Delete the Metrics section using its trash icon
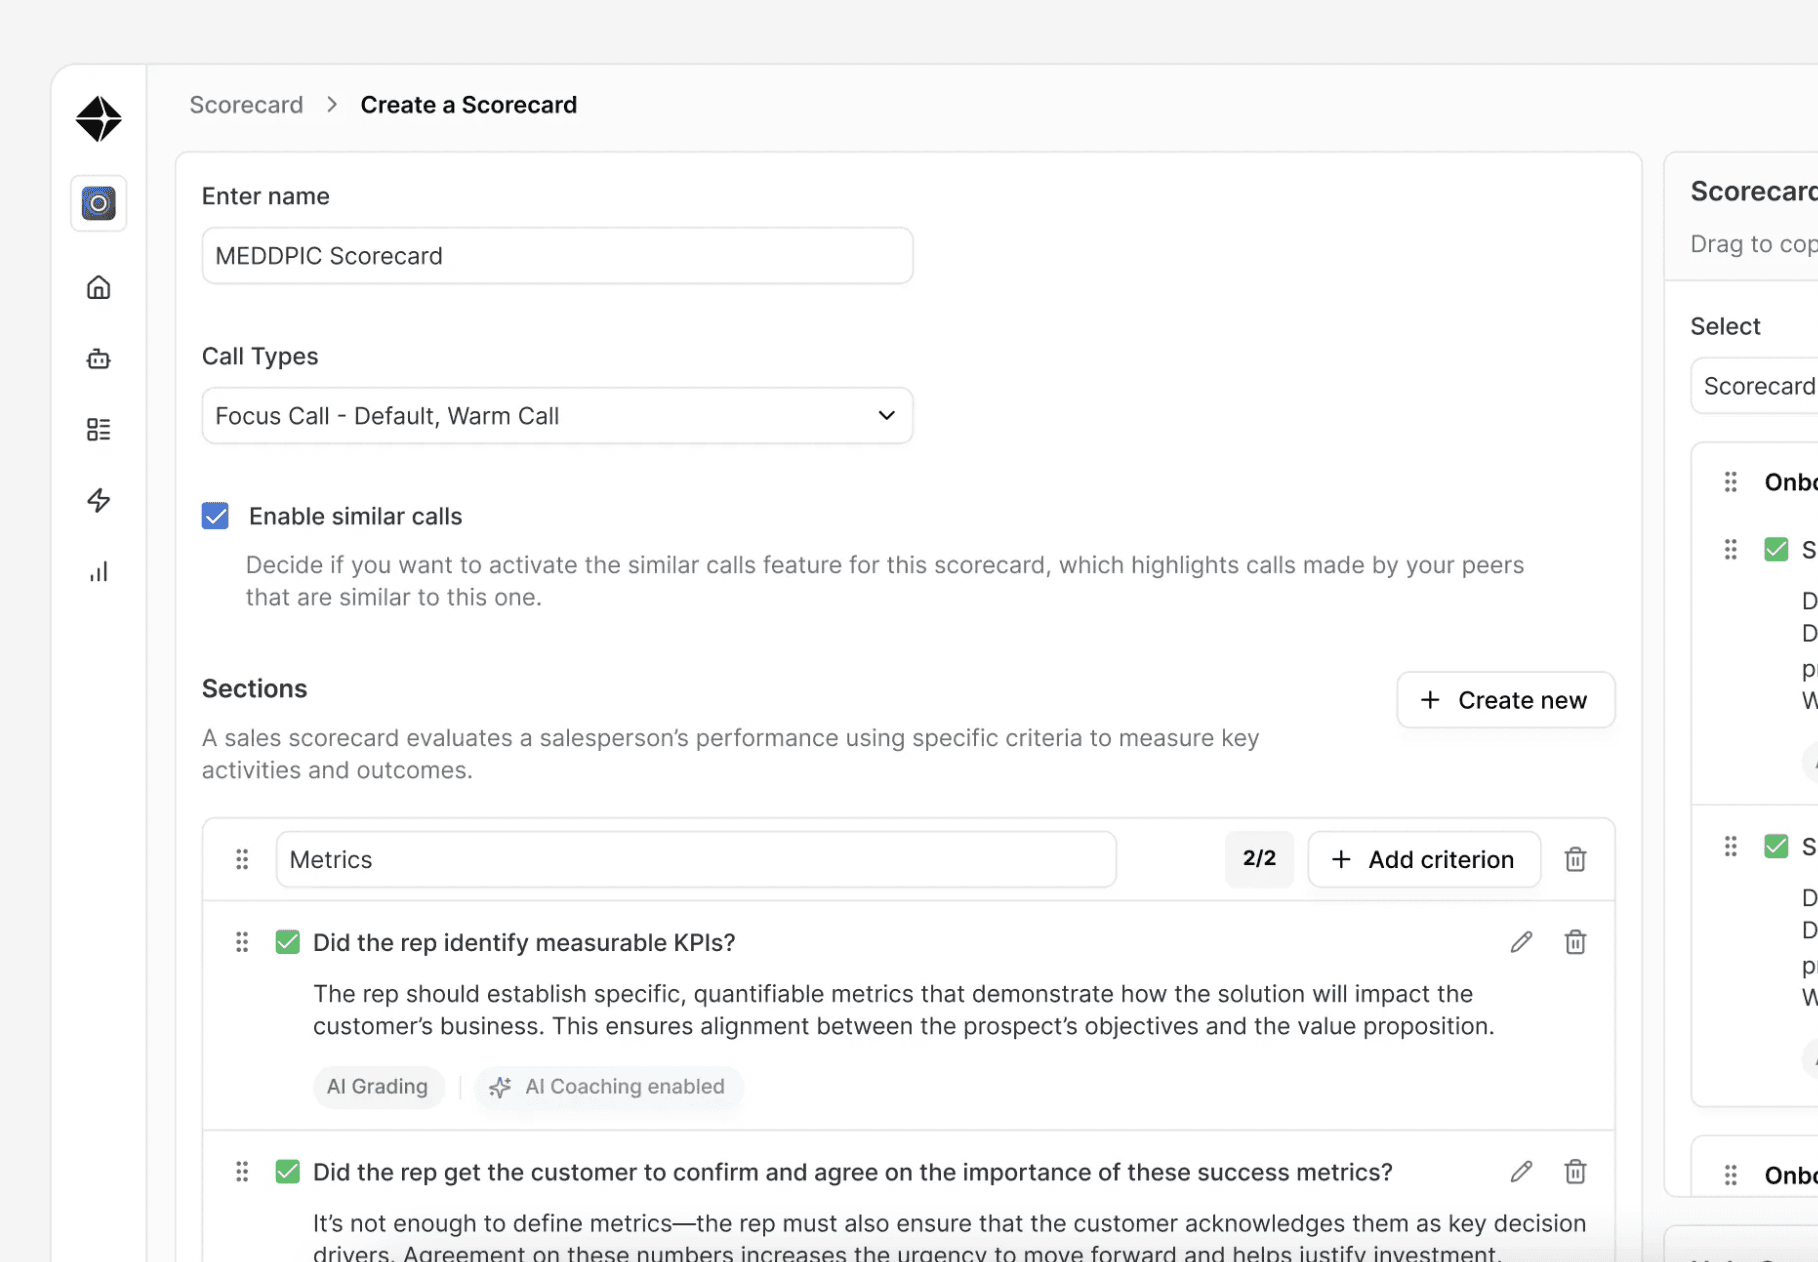Image resolution: width=1818 pixels, height=1262 pixels. pos(1575,859)
